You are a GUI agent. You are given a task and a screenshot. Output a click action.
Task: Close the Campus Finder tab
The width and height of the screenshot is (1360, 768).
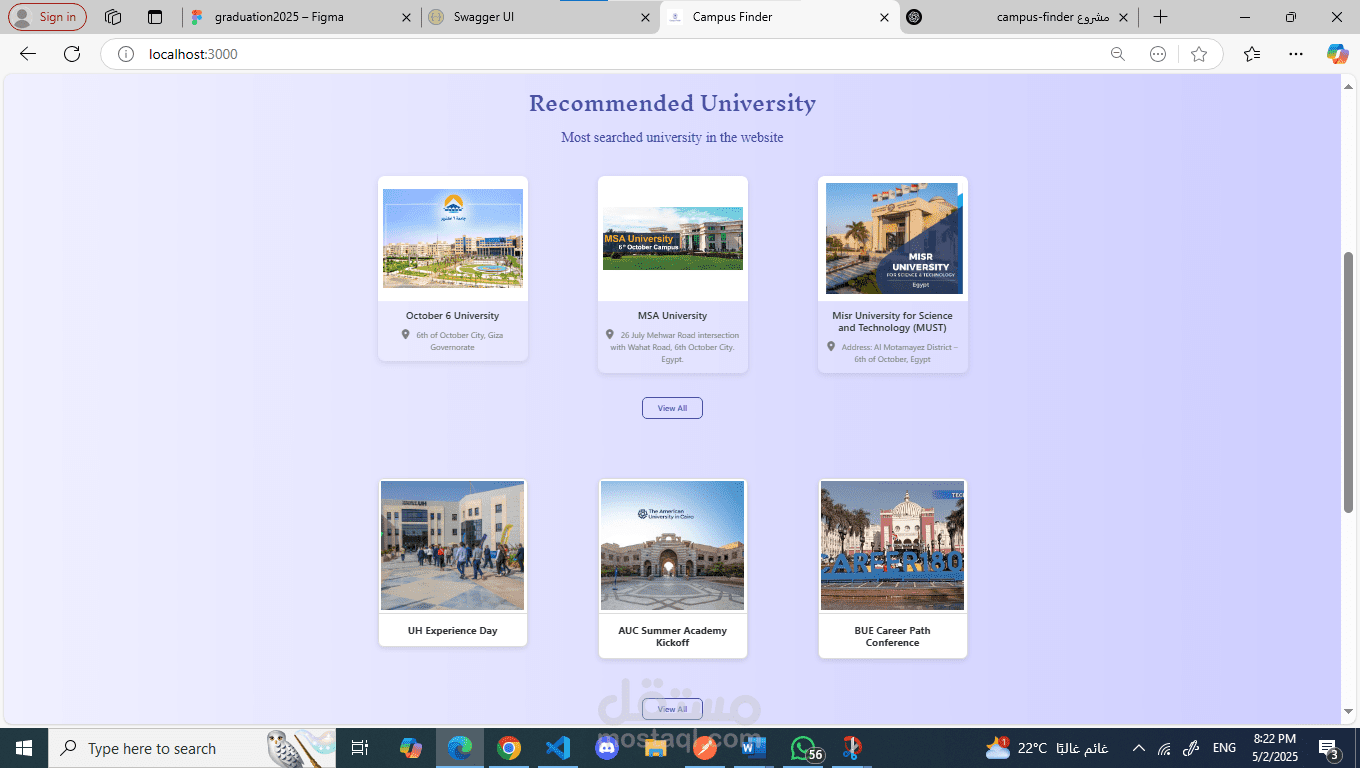[x=884, y=17]
